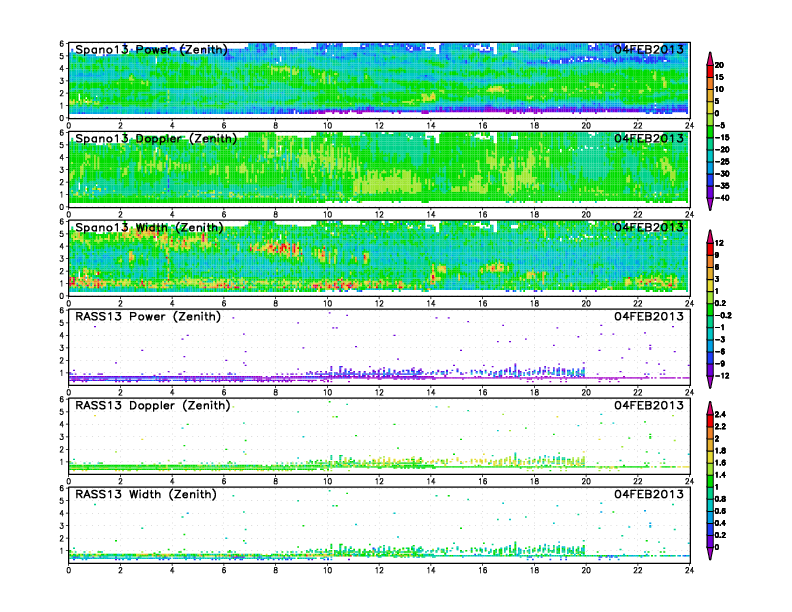
Task: Click height tick 4 on Spano13 Doppler y-axis
Action: tap(62, 158)
